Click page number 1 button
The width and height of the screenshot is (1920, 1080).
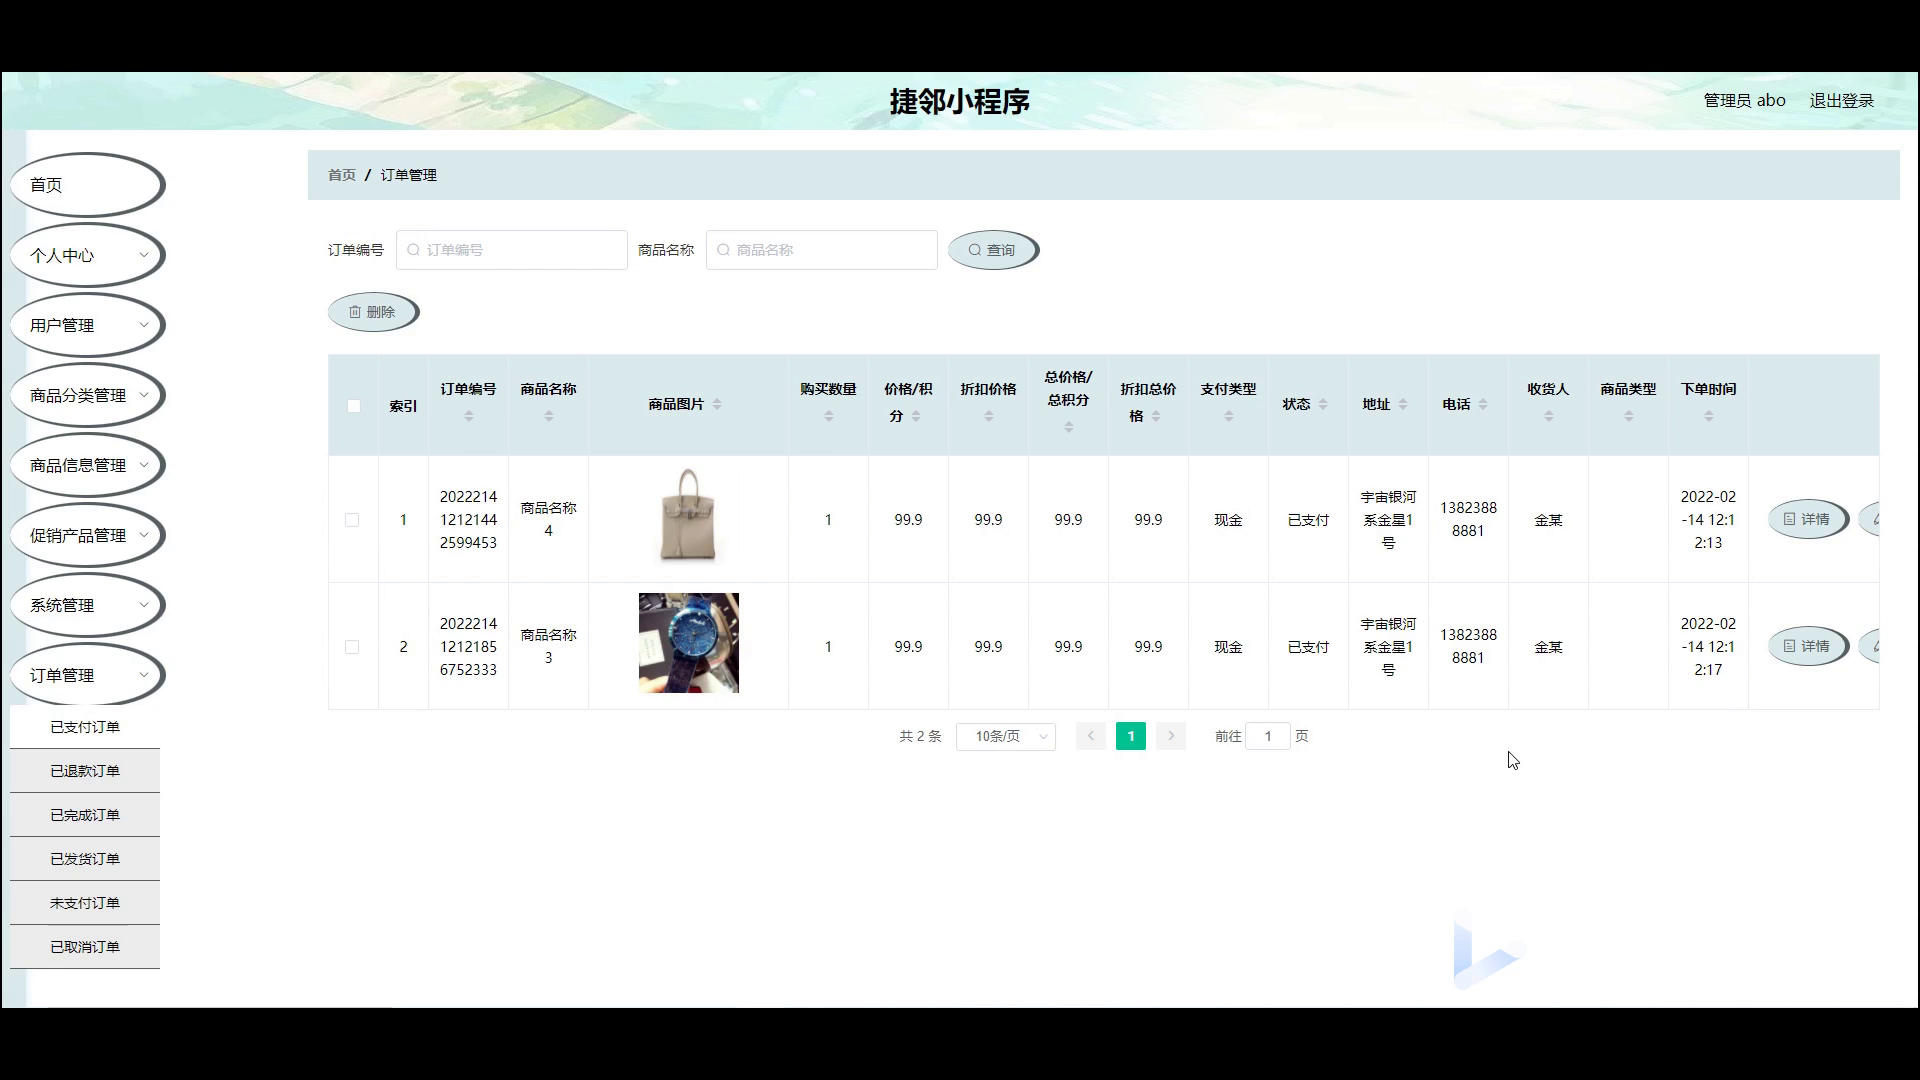1131,736
